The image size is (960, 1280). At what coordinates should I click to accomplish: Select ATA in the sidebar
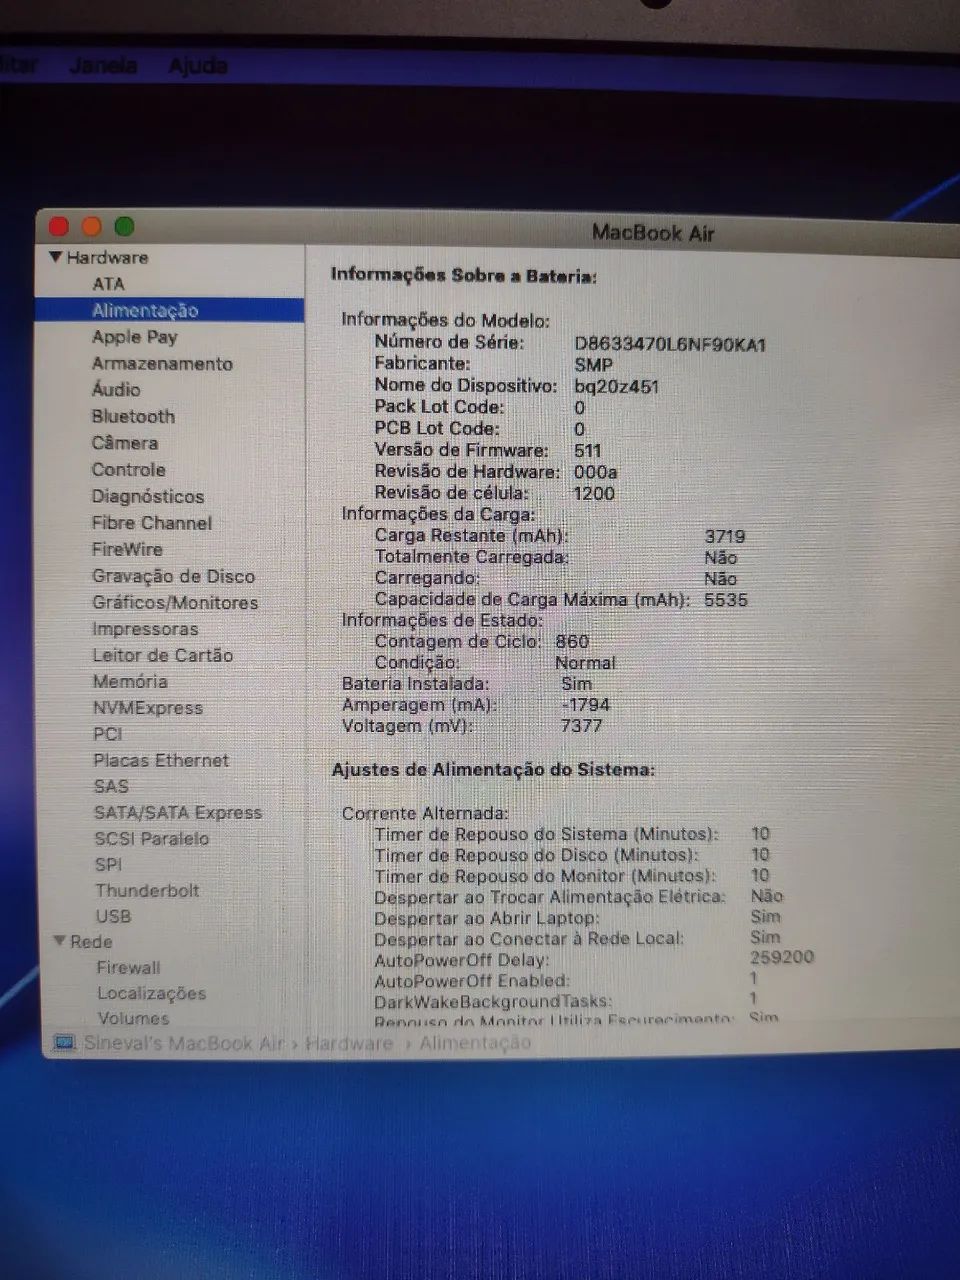(x=108, y=284)
